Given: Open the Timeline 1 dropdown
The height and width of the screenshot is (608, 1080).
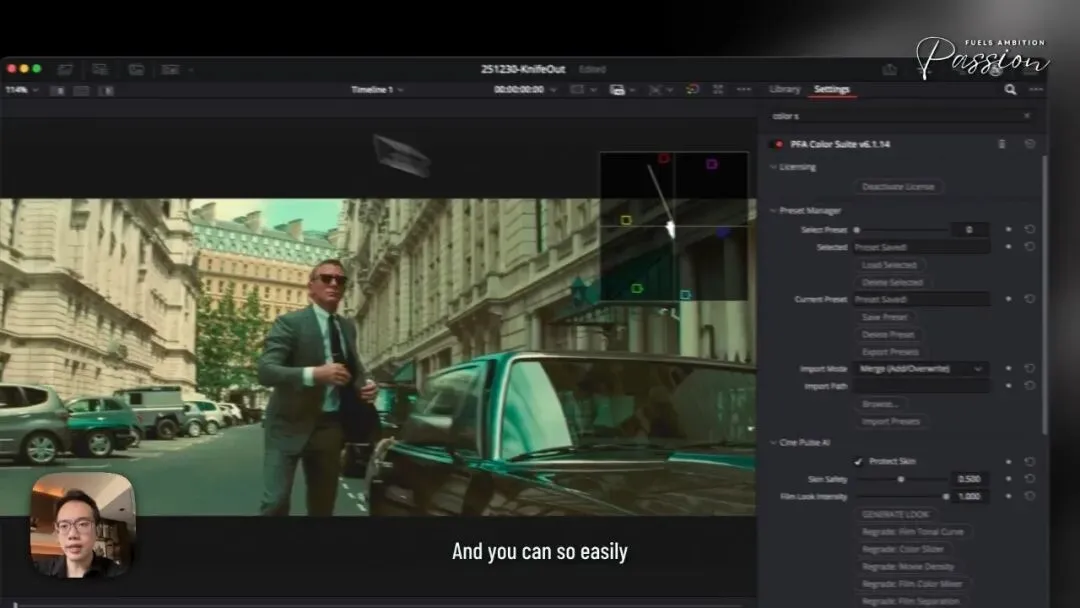Looking at the screenshot, I should (x=377, y=90).
